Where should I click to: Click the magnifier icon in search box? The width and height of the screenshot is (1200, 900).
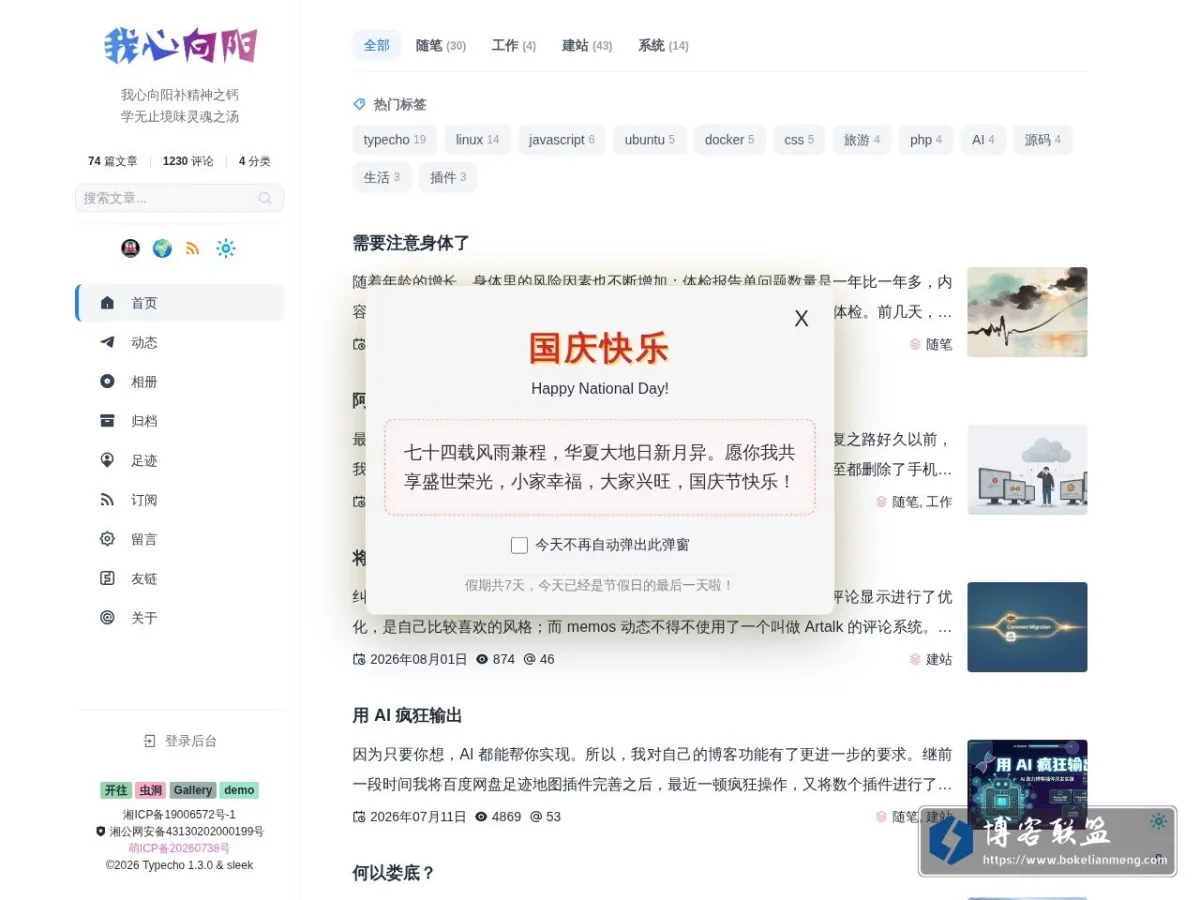tap(265, 198)
